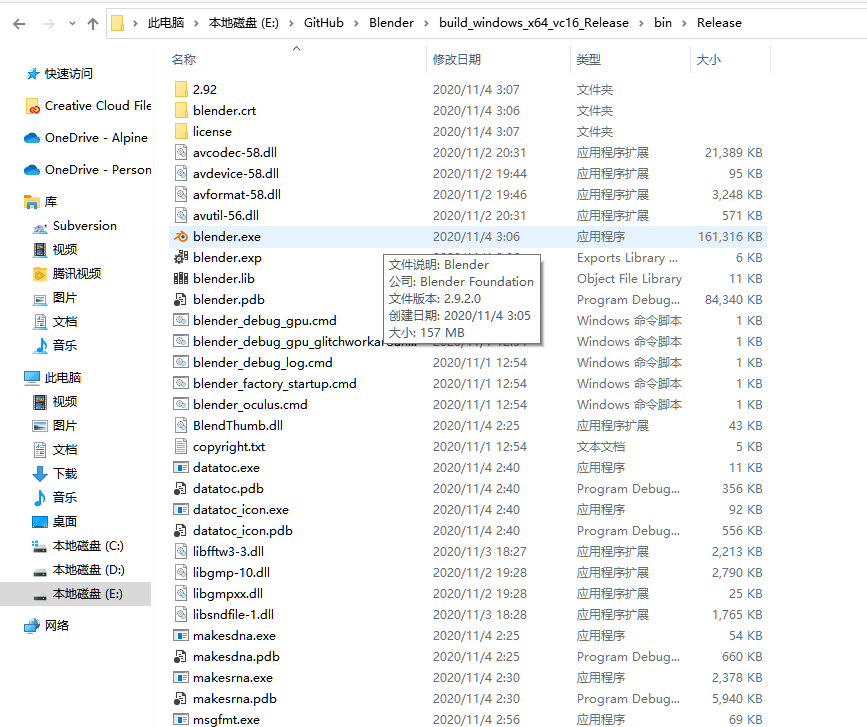Expand chevron after 本地磁盘 (E:) in path
Screen dimensions: 867x727
pyautogui.click(x=291, y=23)
